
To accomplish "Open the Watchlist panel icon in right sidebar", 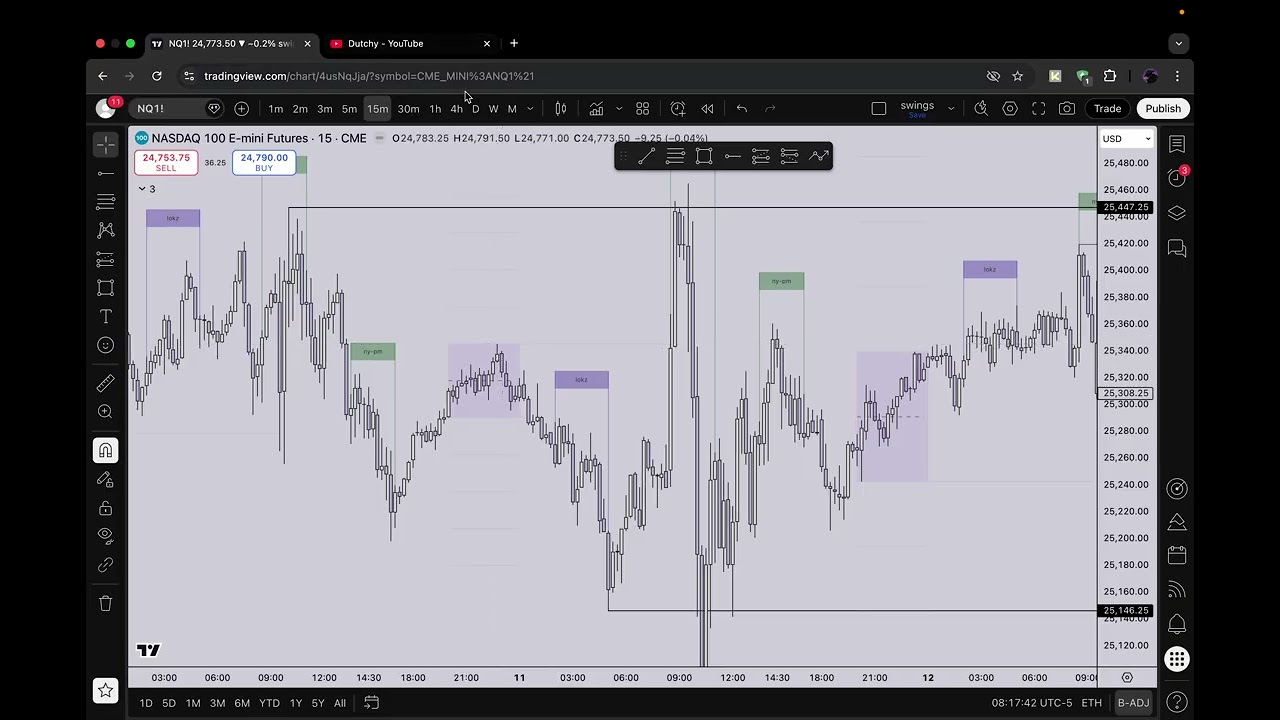I will [x=1177, y=145].
